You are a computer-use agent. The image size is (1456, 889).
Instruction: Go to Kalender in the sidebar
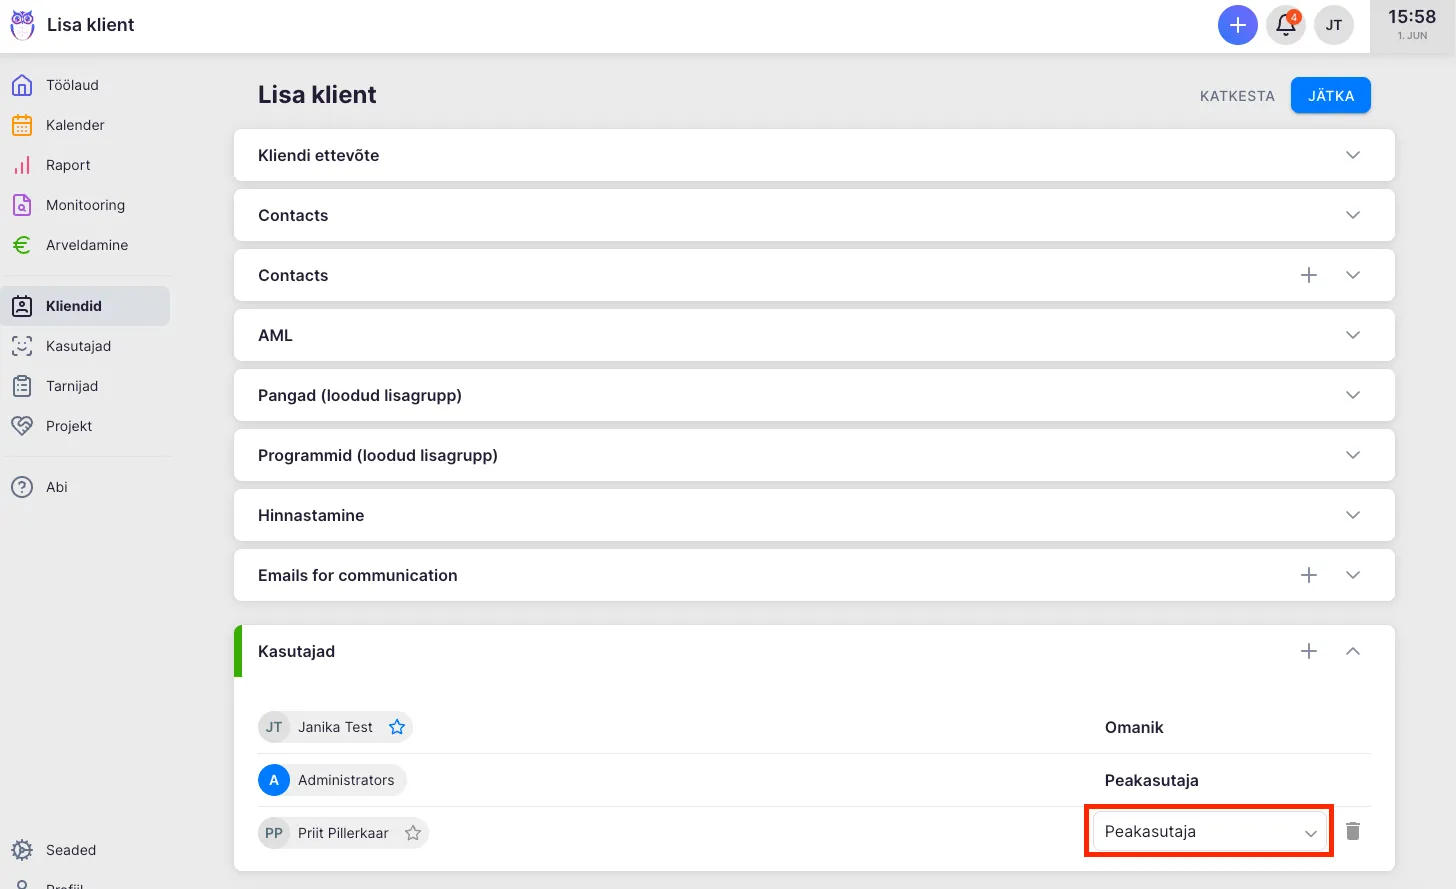pyautogui.click(x=75, y=125)
